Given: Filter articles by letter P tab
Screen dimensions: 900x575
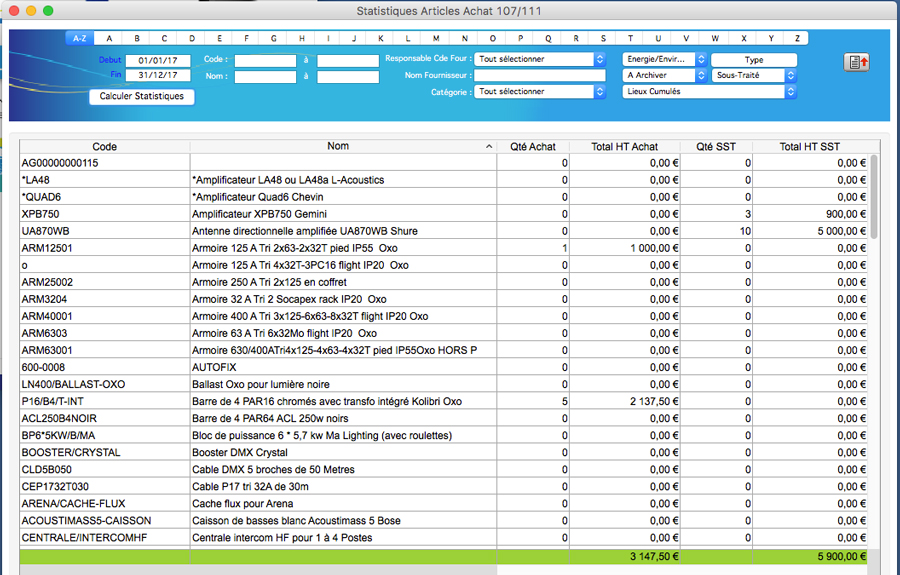Looking at the screenshot, I should point(520,38).
